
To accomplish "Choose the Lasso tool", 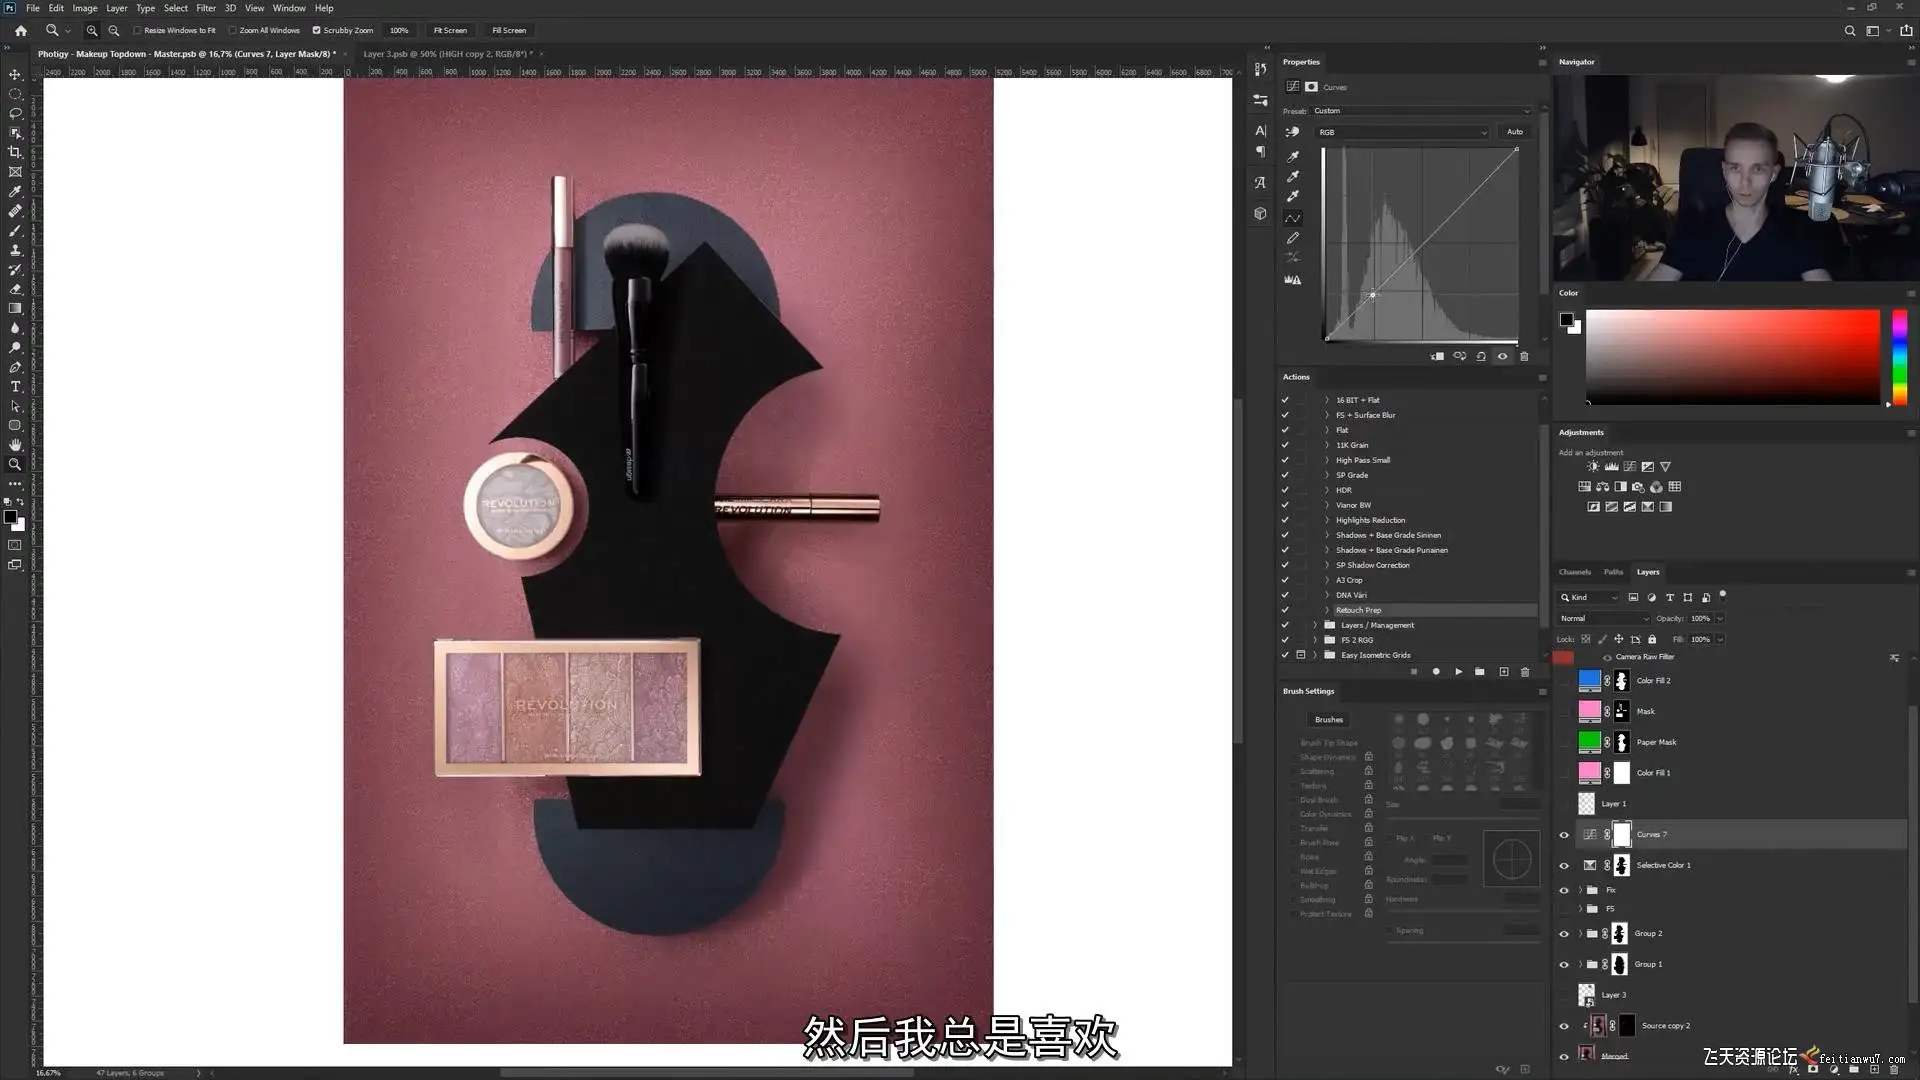I will click(15, 113).
